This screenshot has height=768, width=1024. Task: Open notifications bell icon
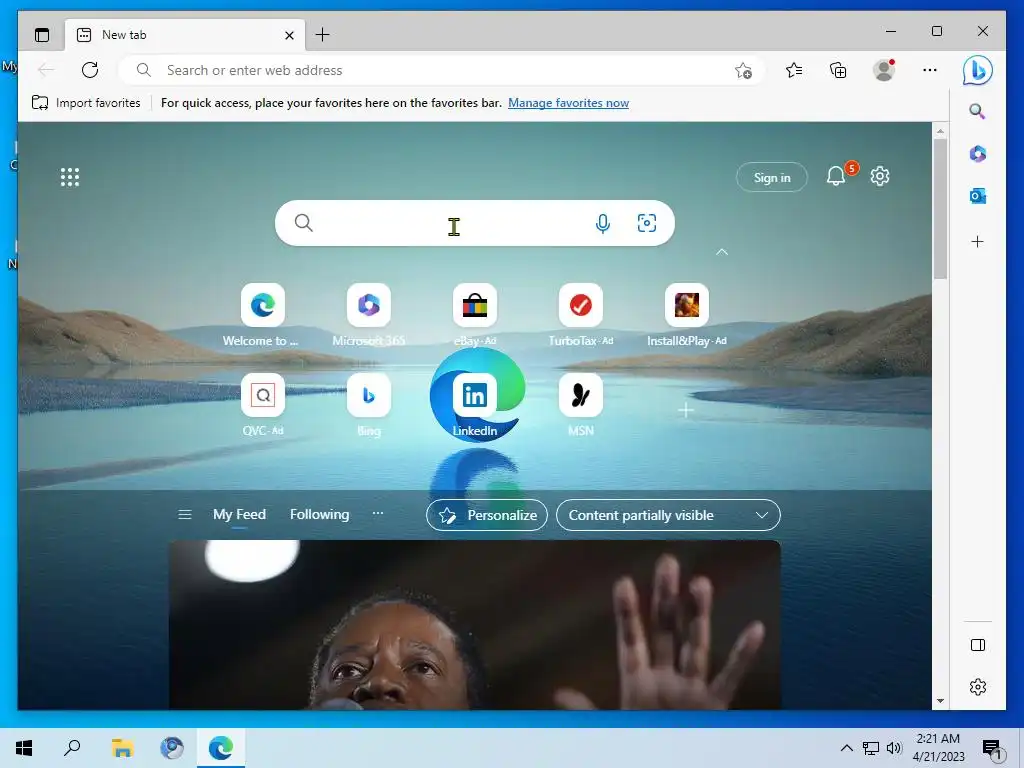click(x=836, y=176)
